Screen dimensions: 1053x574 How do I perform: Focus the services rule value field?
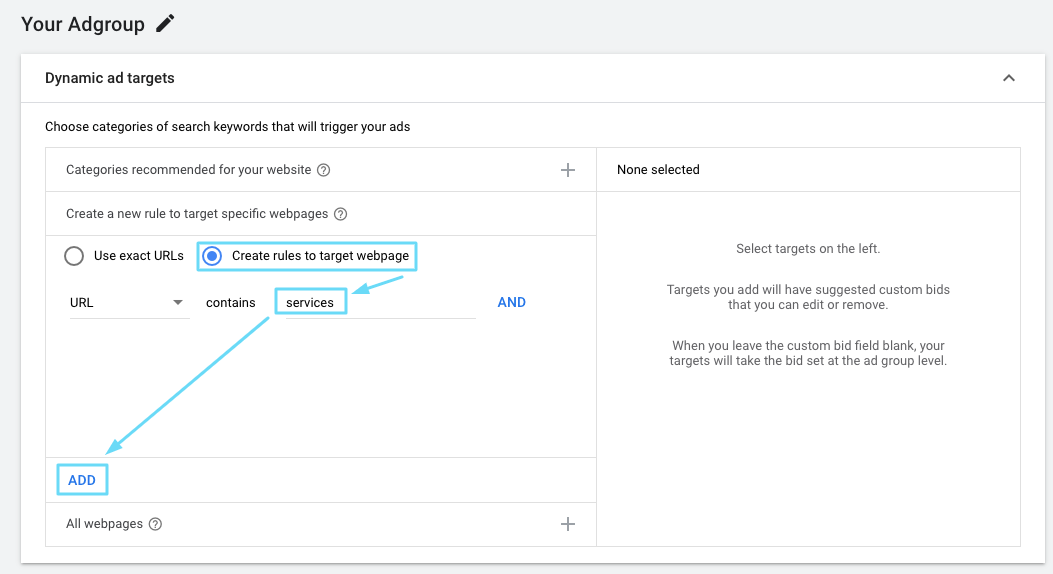coord(380,303)
